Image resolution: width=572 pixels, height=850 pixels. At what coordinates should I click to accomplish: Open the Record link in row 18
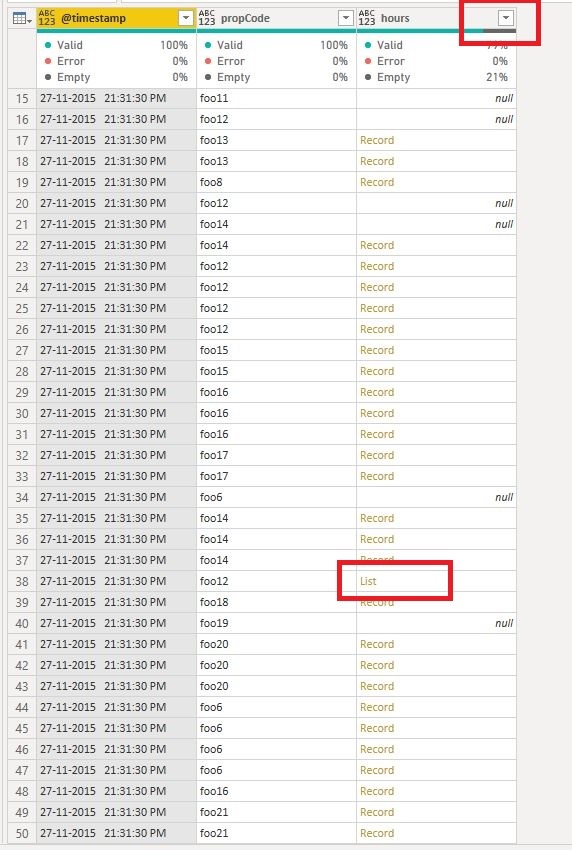tap(377, 161)
